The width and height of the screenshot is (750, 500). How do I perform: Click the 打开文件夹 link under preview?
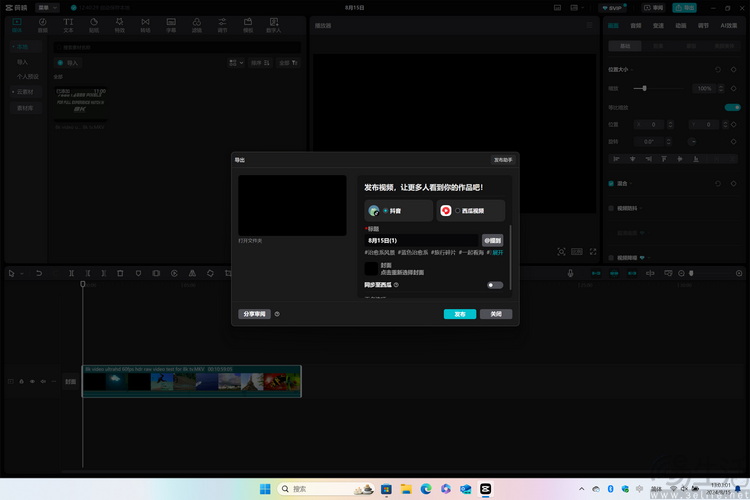(250, 241)
